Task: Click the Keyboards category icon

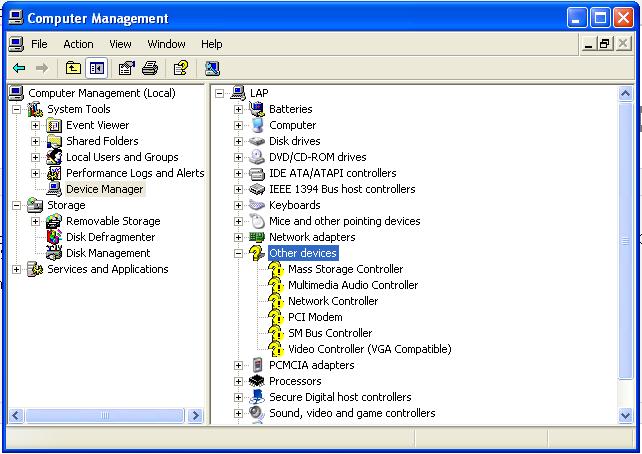Action: [x=257, y=205]
